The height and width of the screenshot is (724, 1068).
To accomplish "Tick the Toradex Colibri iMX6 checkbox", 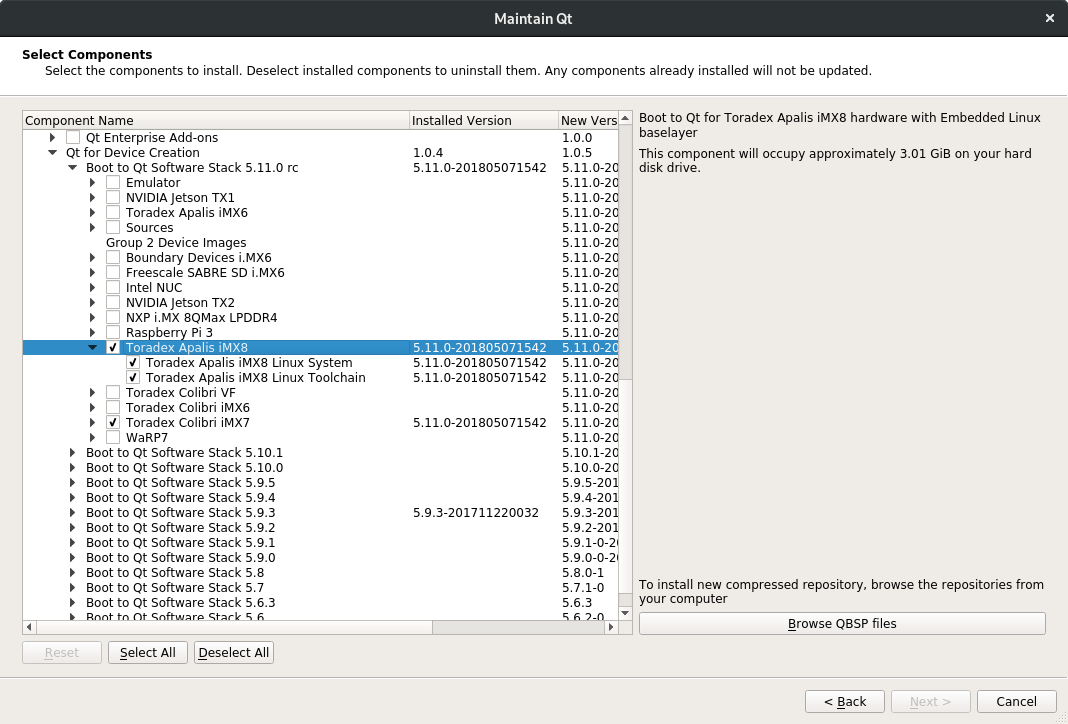I will click(x=113, y=407).
